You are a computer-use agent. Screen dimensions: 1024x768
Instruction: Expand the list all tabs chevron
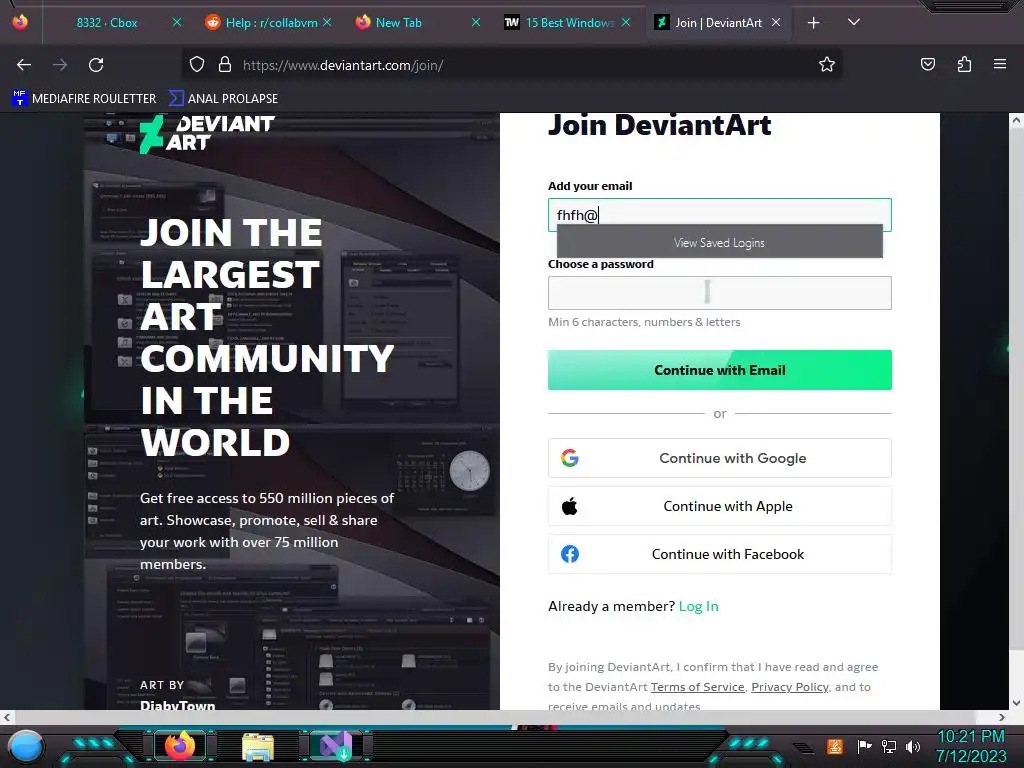pos(854,22)
